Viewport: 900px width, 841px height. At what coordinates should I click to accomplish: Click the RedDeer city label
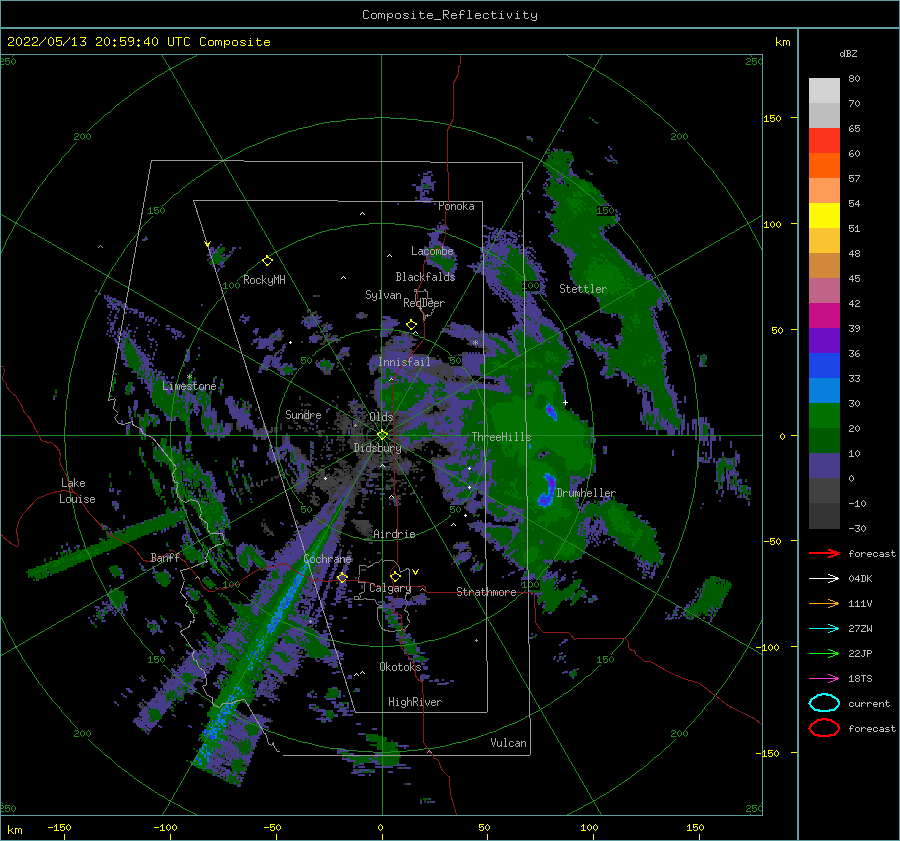click(x=424, y=303)
